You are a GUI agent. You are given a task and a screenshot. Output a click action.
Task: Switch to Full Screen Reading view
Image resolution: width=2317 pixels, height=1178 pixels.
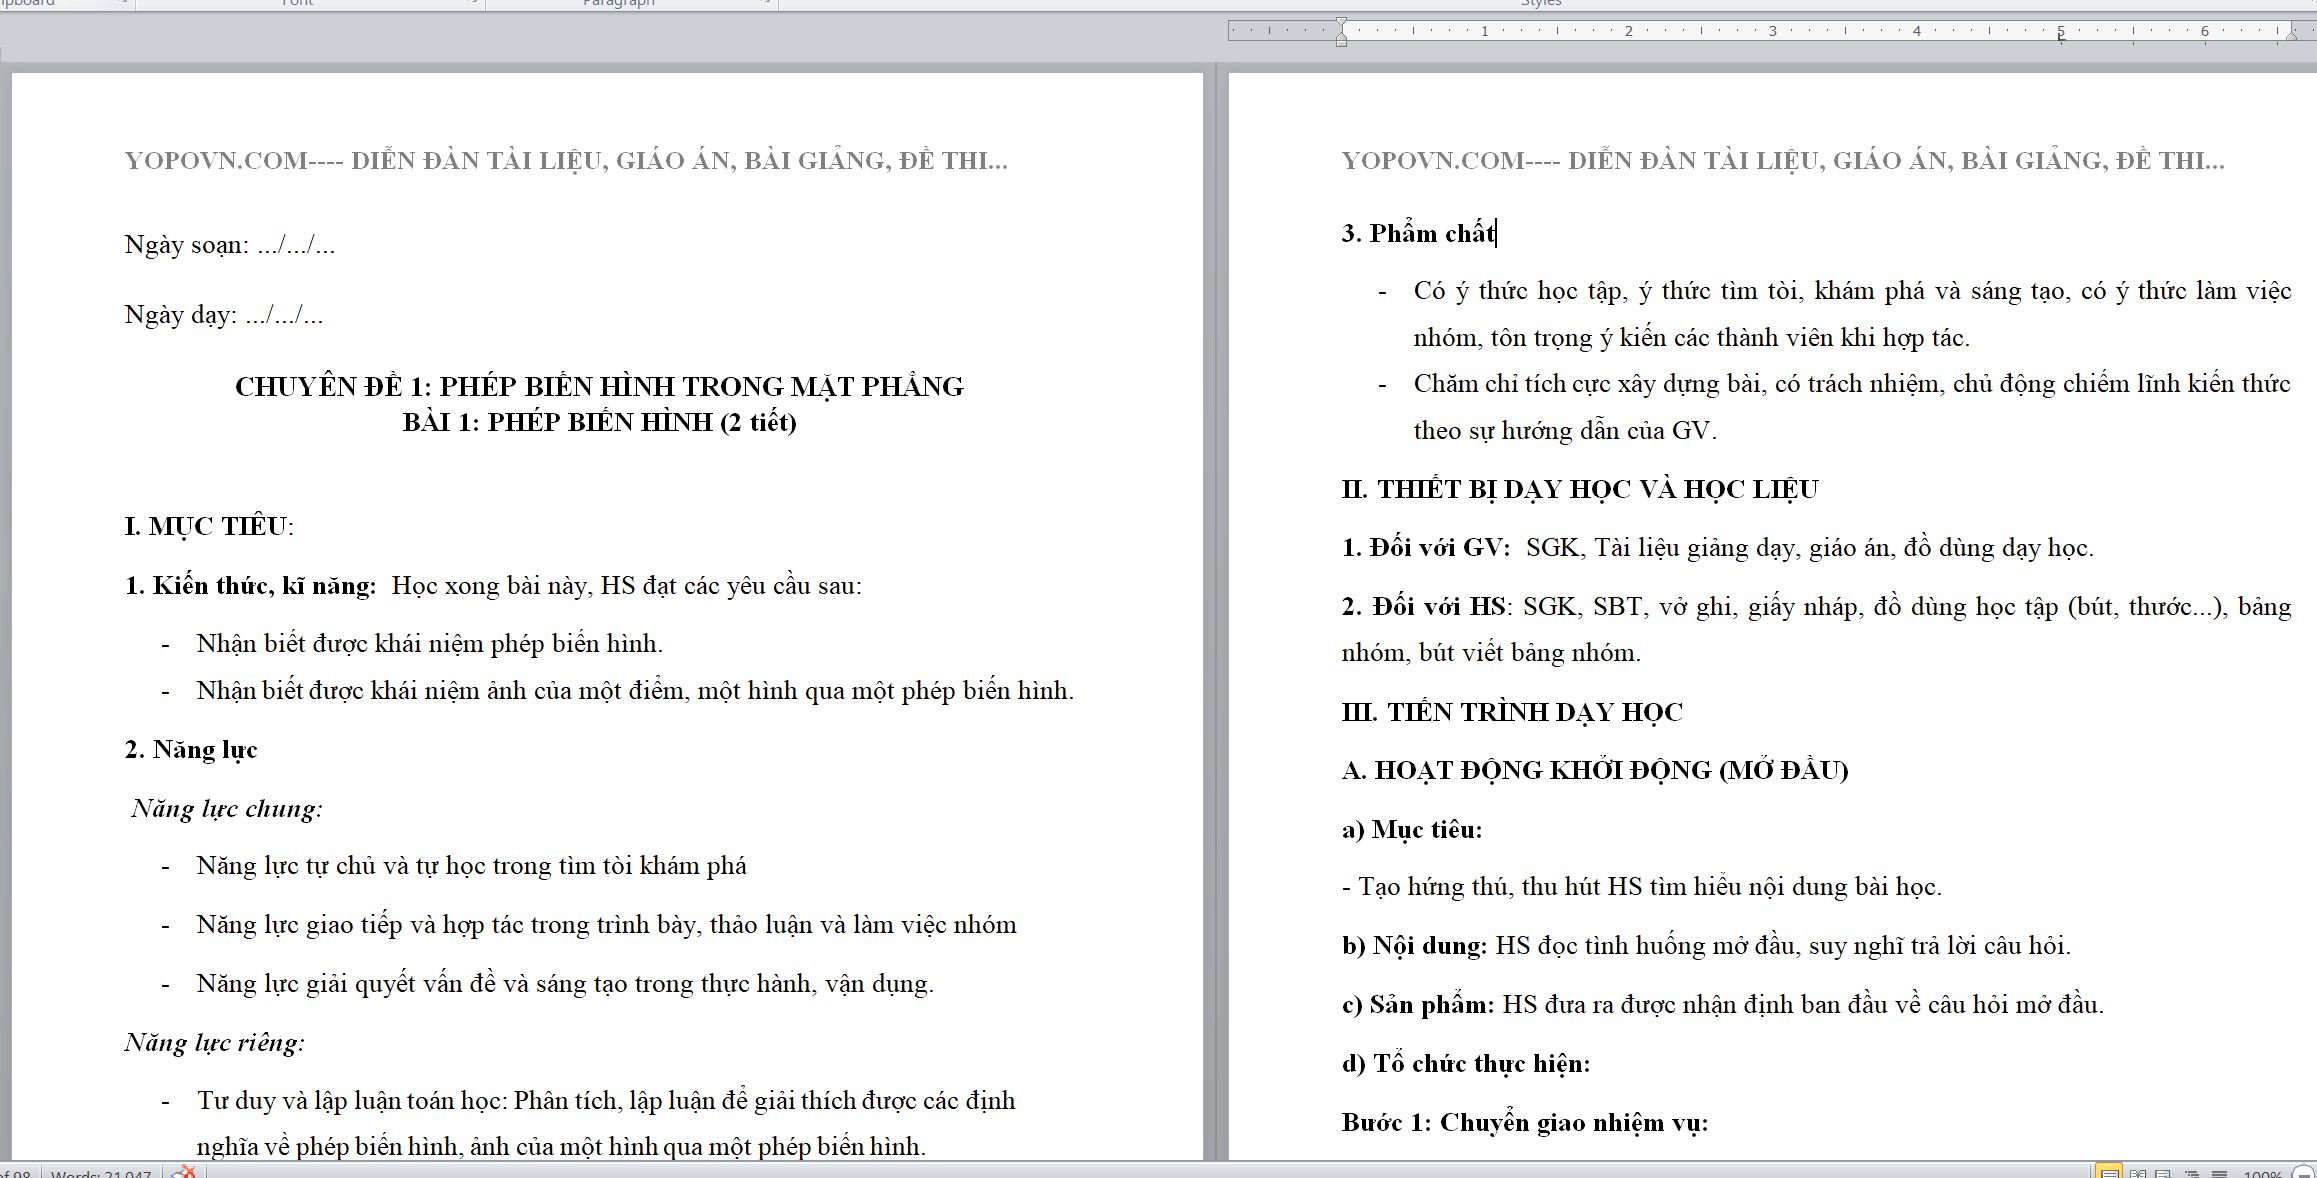(2137, 1173)
